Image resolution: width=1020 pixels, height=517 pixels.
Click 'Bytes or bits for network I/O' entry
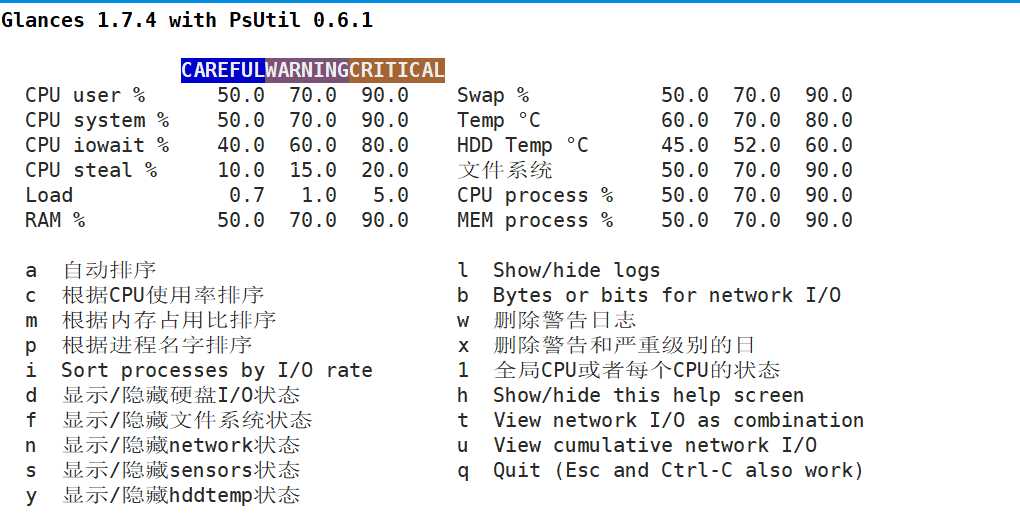pyautogui.click(x=666, y=295)
